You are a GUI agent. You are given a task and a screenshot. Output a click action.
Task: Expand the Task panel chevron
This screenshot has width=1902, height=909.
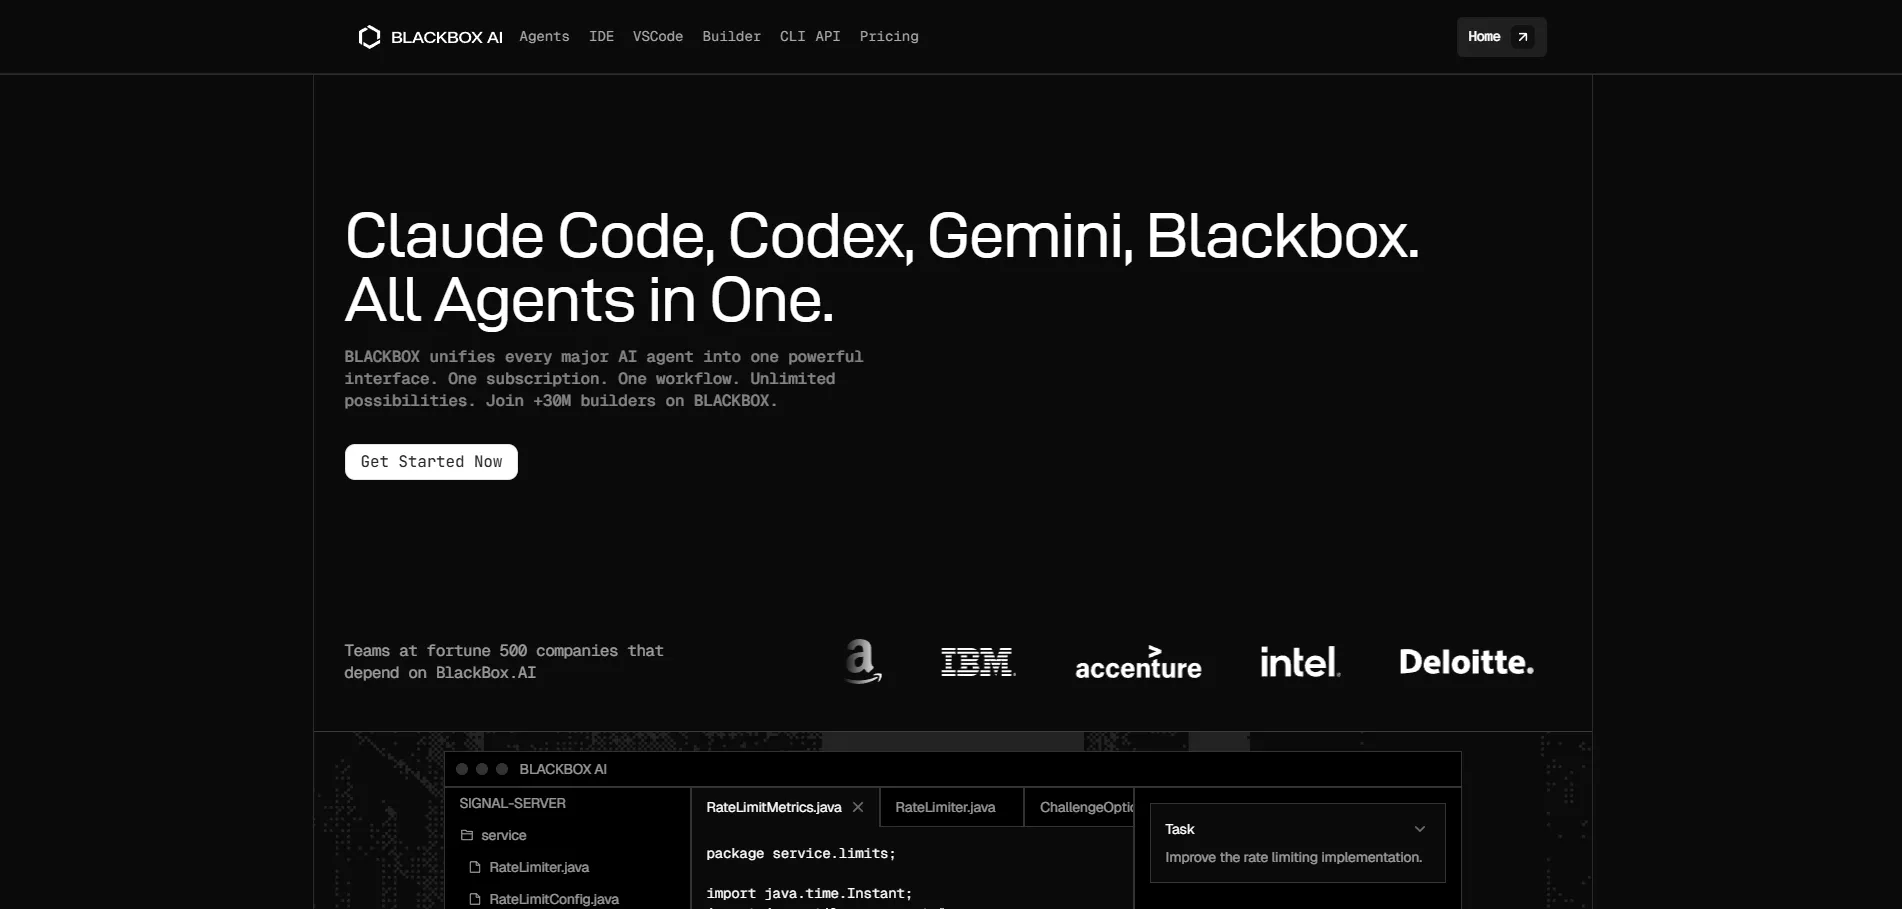click(1419, 829)
